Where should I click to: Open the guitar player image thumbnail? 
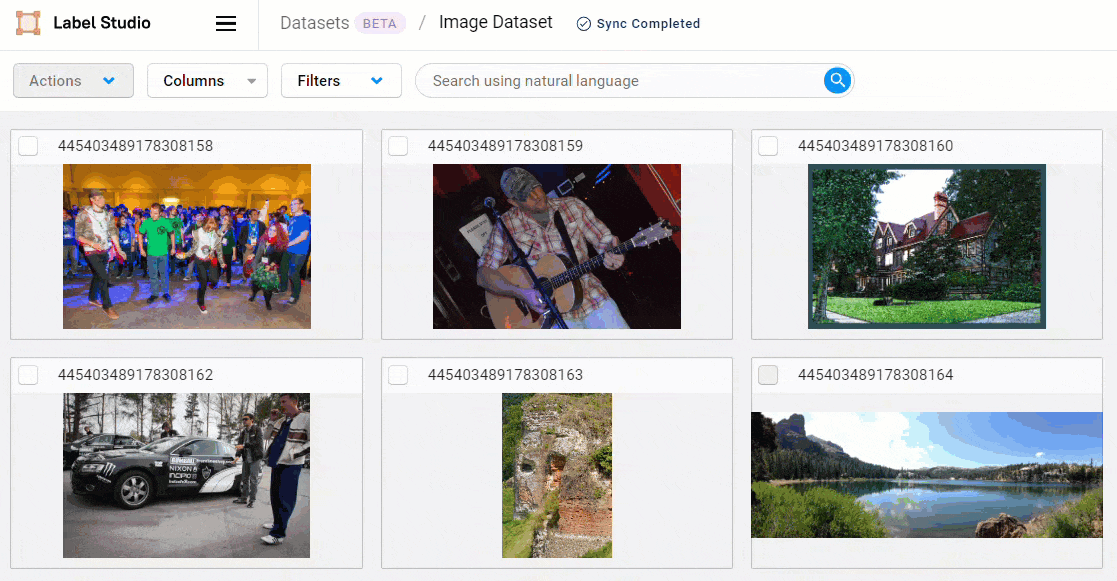[x=556, y=246]
